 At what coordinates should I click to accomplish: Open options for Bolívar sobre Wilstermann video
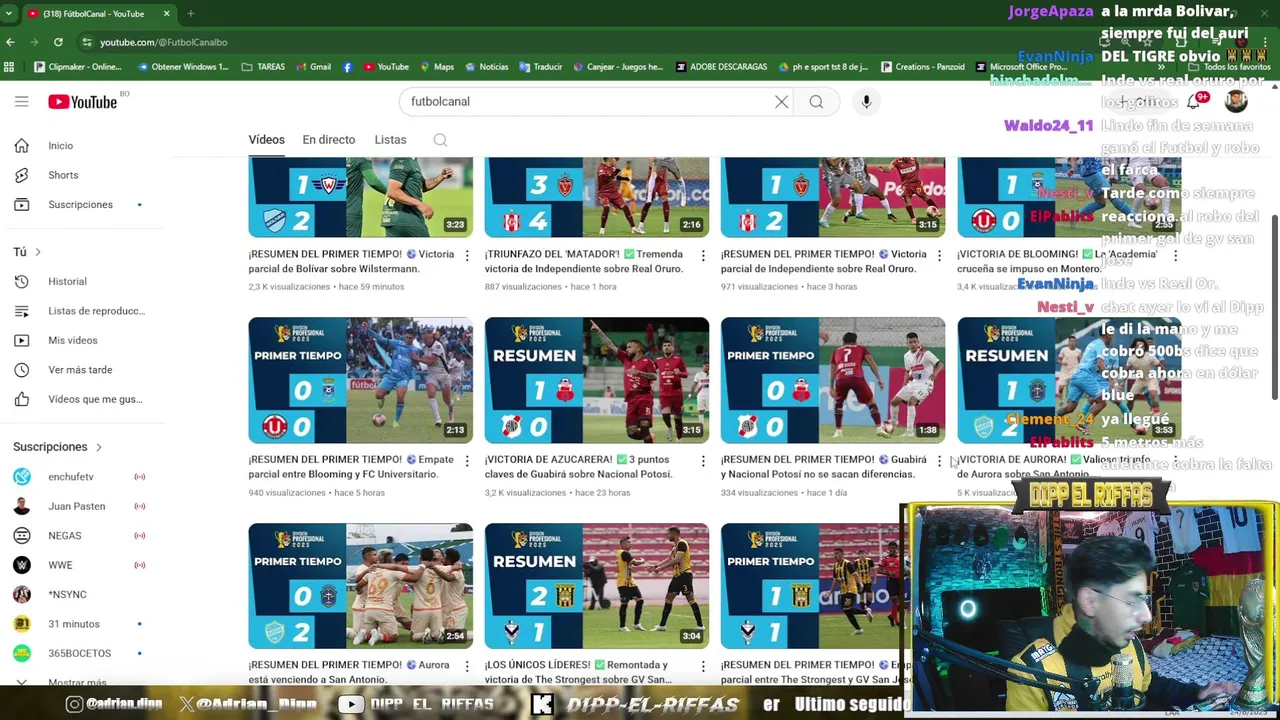point(466,256)
